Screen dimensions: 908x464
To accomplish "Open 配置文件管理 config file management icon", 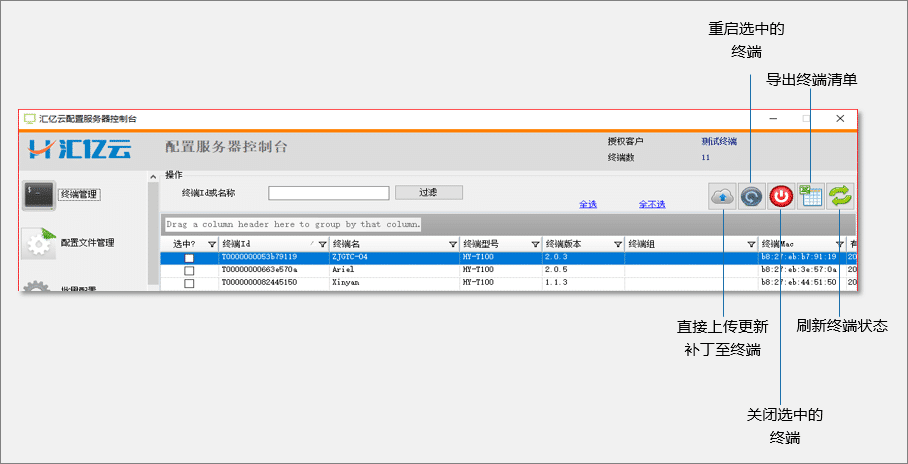I will [39, 242].
